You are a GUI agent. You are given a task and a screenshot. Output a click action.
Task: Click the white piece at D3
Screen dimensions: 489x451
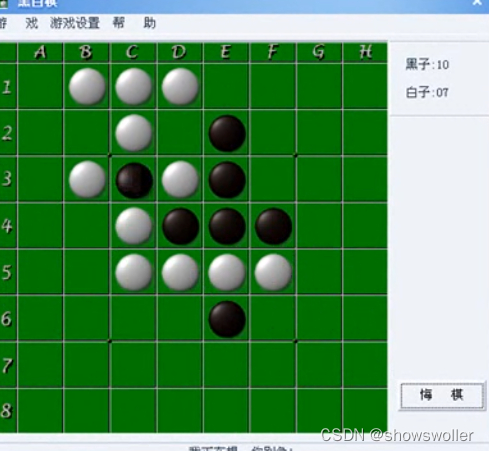(180, 179)
